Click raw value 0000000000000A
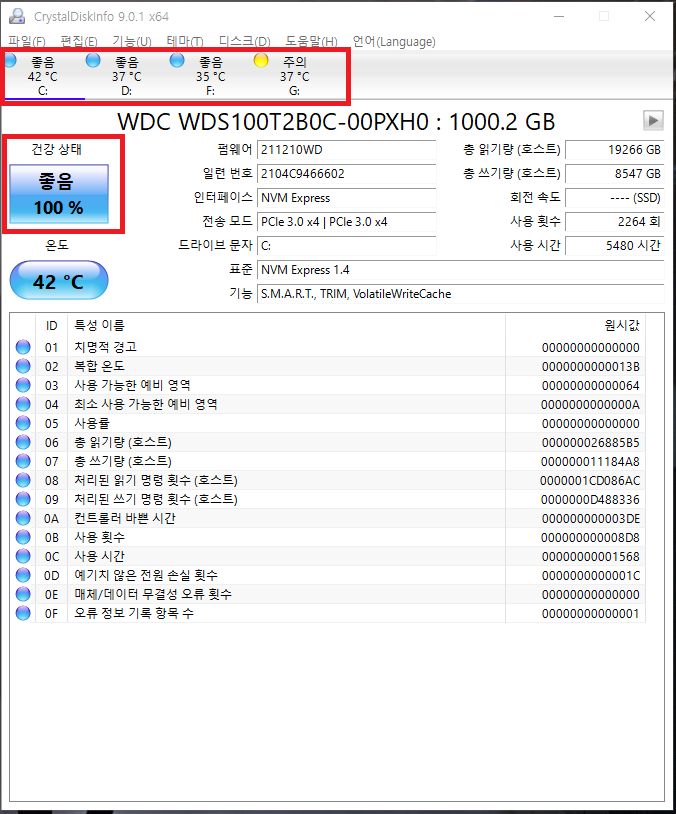676x814 pixels. point(590,404)
